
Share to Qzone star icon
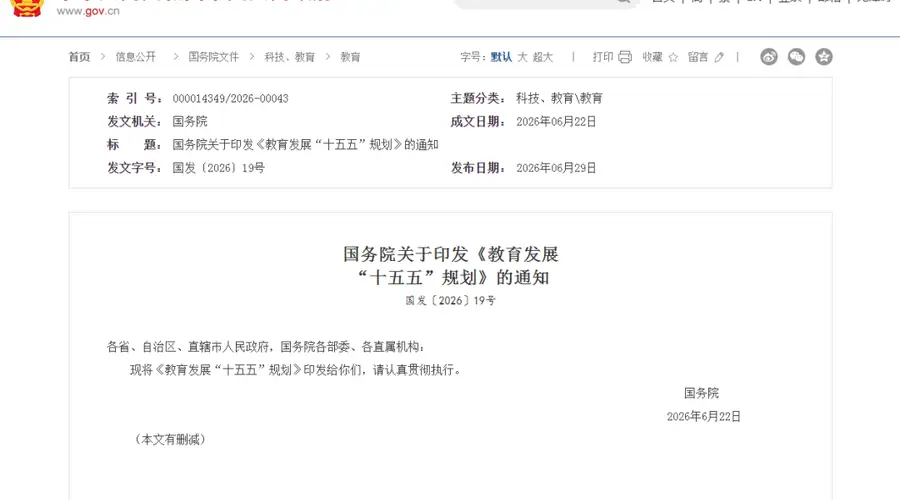[x=824, y=56]
